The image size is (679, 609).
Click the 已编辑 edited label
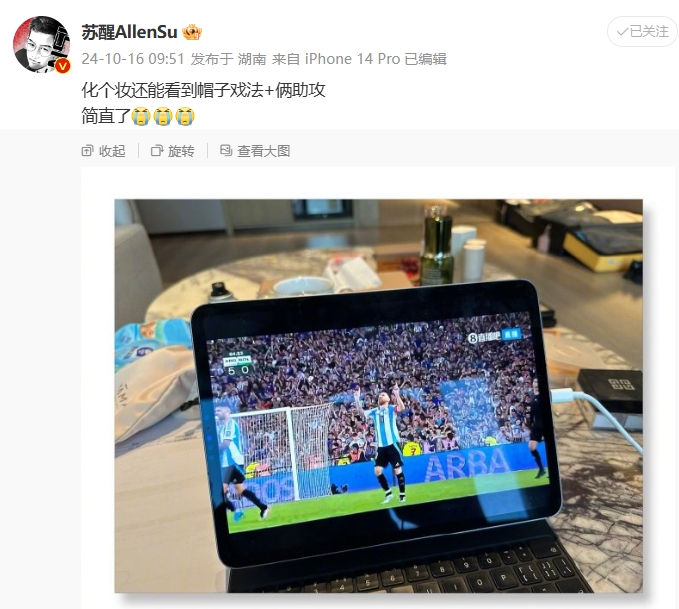pos(425,59)
